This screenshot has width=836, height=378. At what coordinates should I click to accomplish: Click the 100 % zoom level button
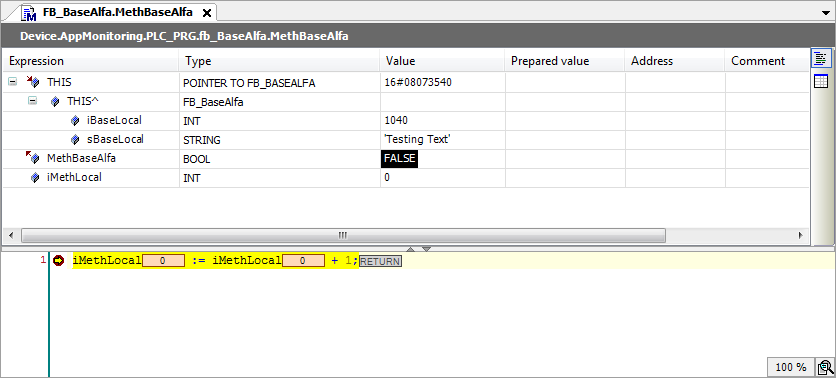tap(791, 367)
